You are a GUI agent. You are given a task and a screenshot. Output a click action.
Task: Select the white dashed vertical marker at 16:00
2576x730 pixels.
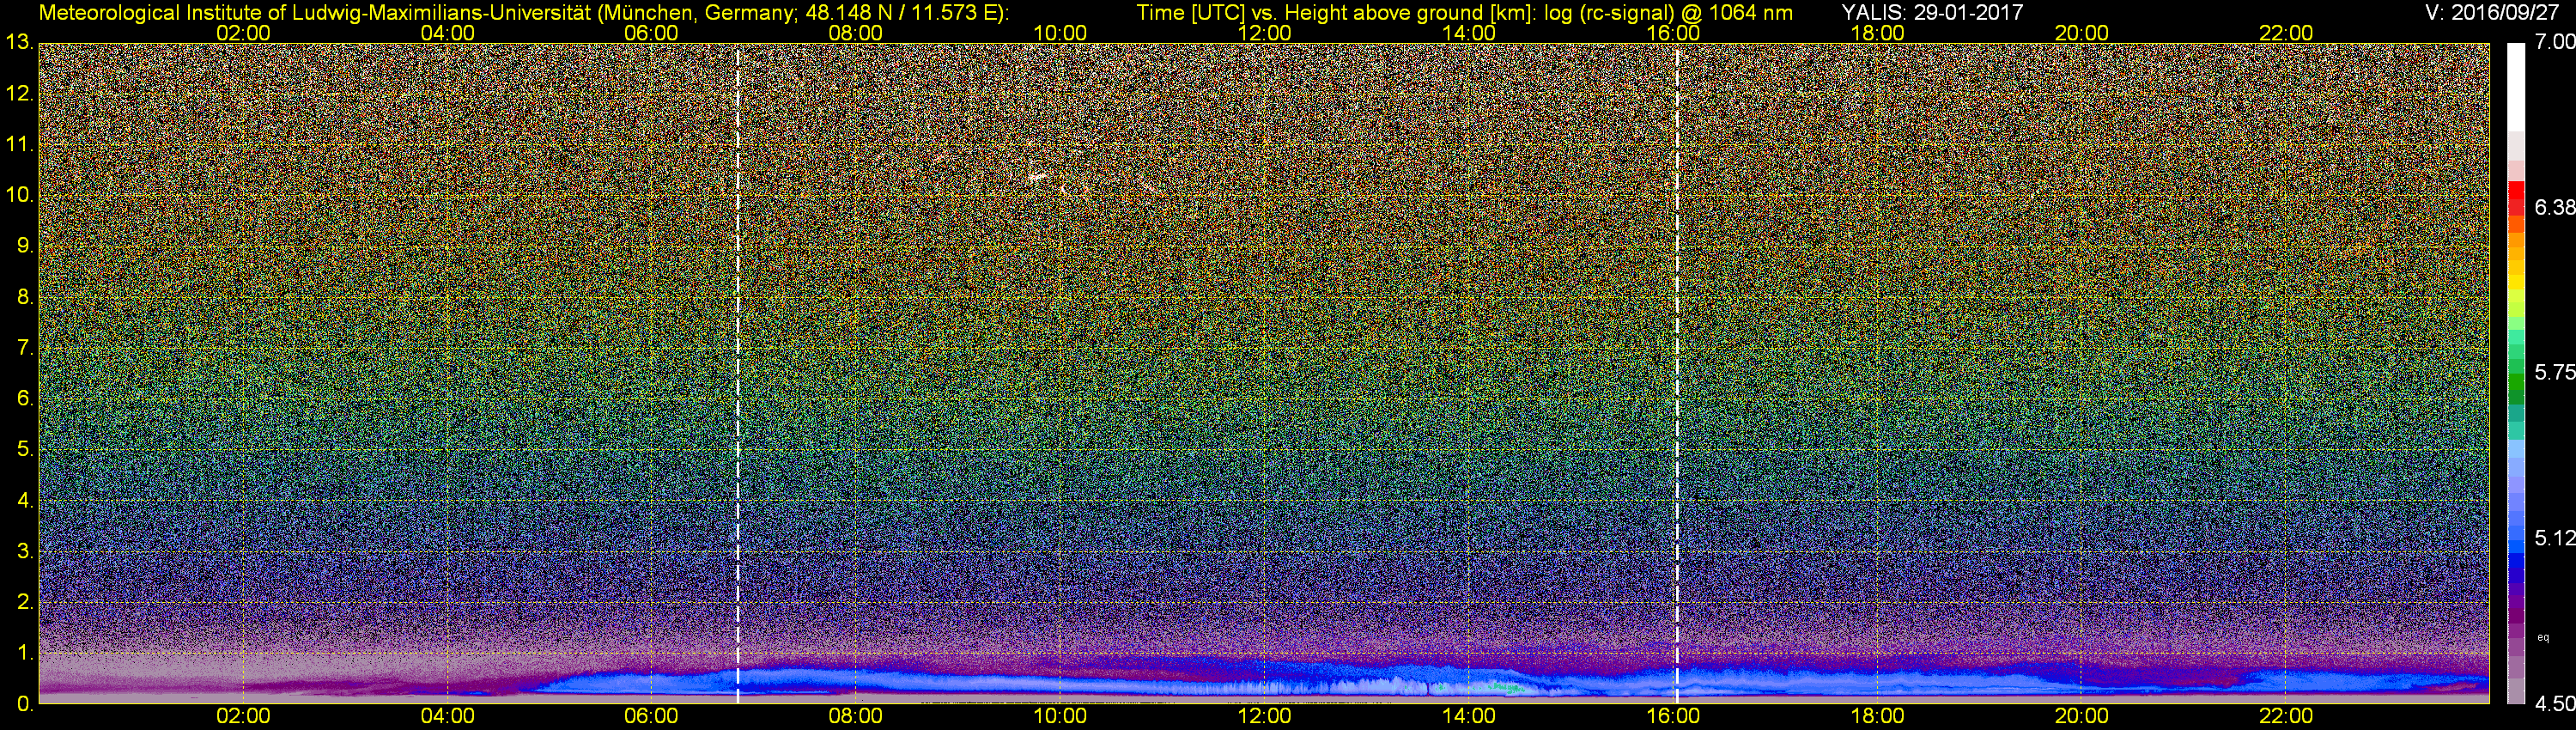coord(1677,373)
